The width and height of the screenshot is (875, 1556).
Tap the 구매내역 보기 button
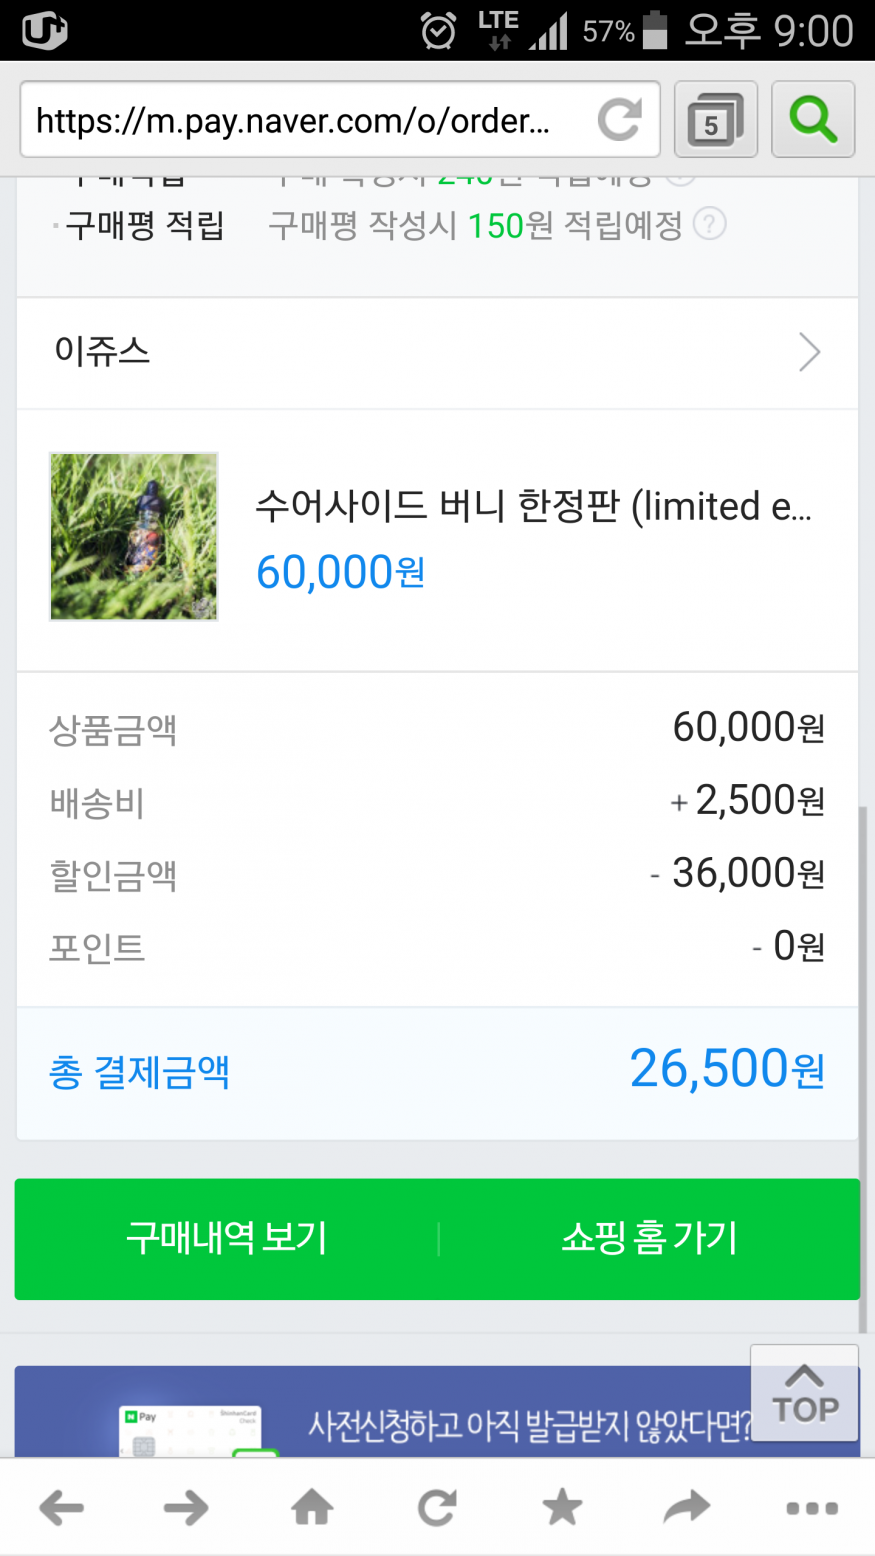tap(227, 1239)
